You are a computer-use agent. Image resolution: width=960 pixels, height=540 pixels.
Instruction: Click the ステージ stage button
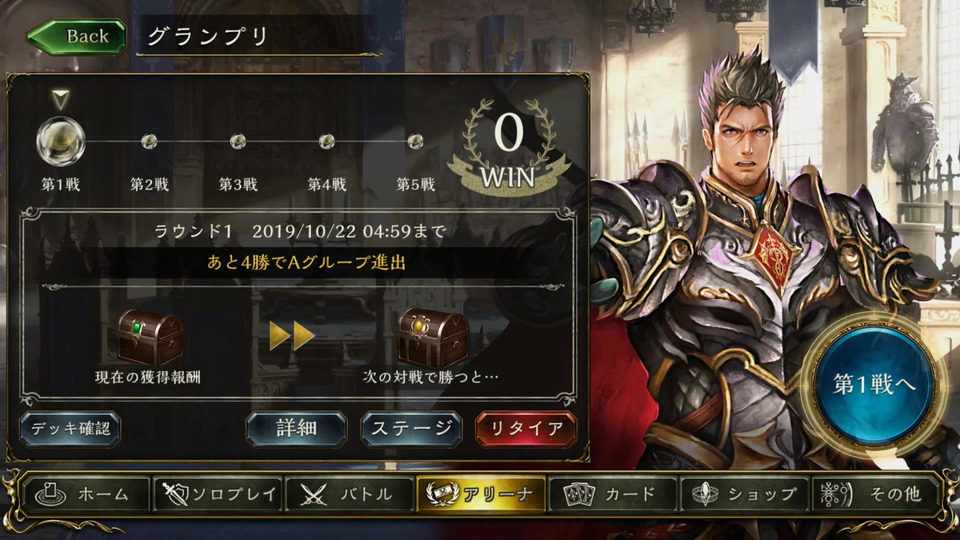tap(411, 429)
